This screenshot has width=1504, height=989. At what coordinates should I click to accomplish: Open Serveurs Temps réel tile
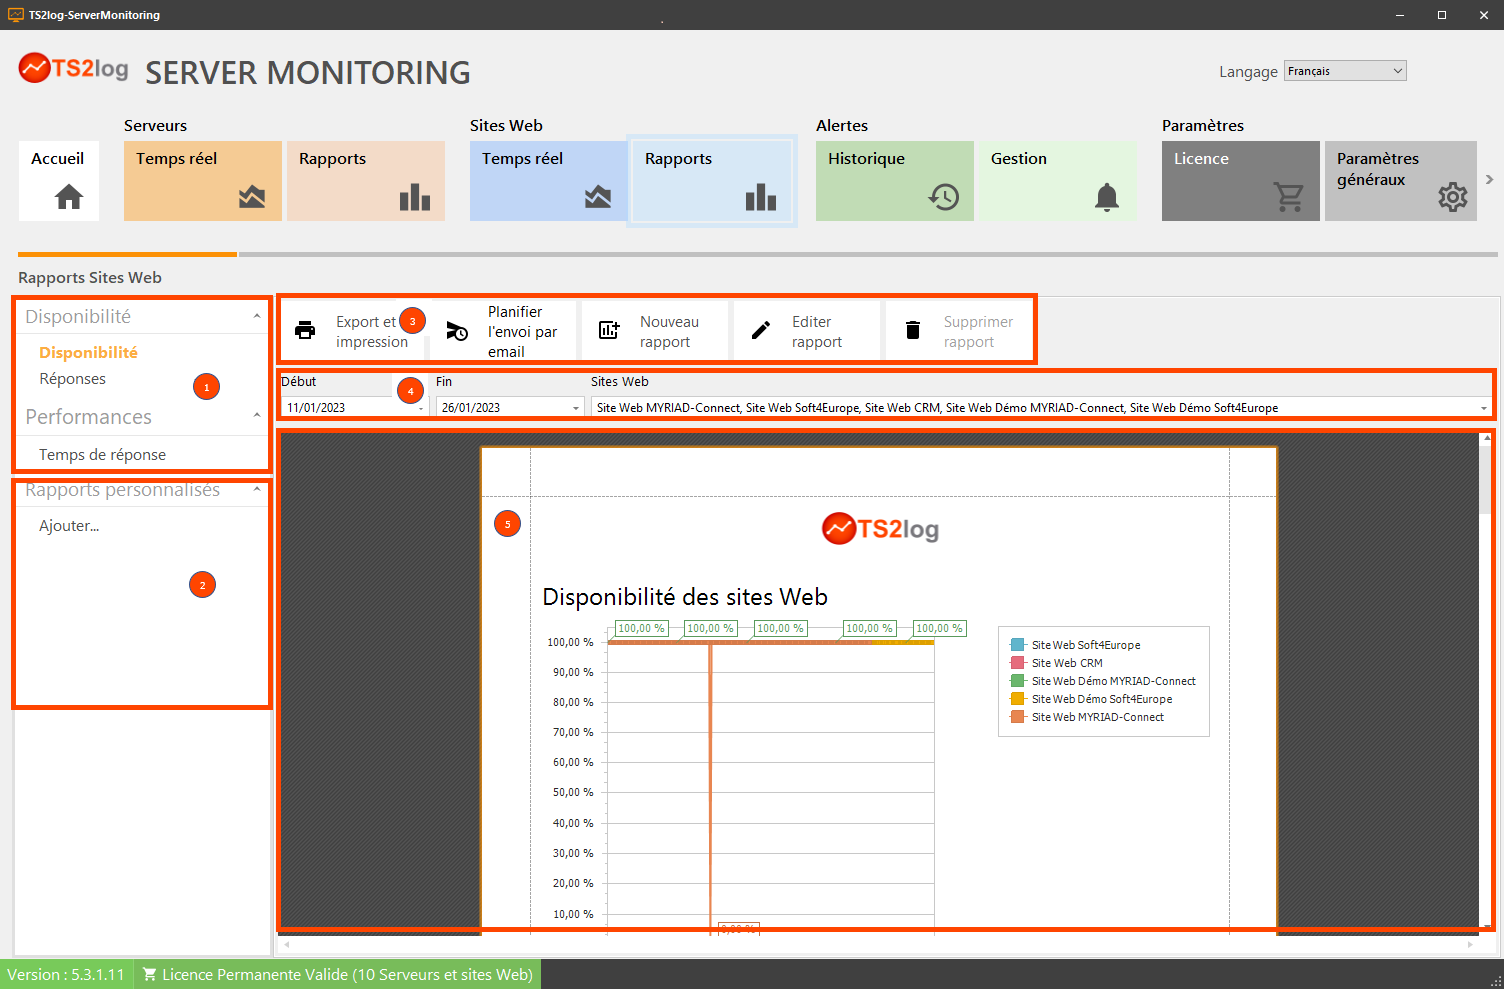point(203,181)
